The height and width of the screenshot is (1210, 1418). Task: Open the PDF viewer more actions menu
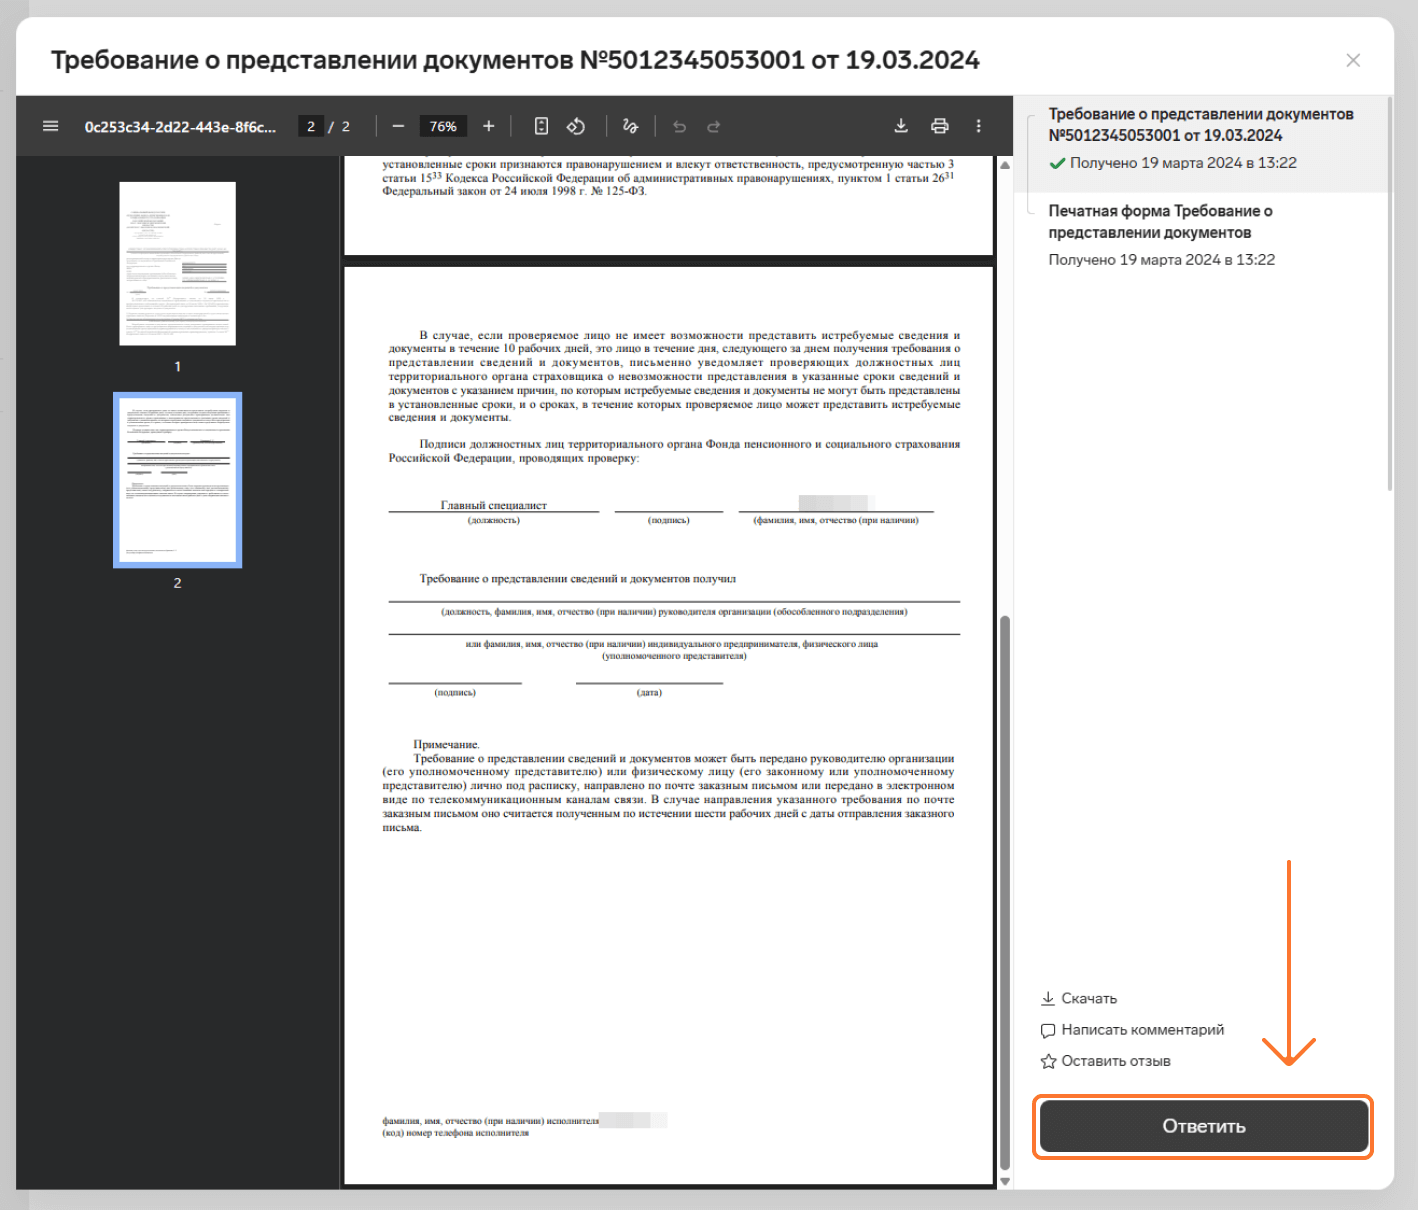979,126
